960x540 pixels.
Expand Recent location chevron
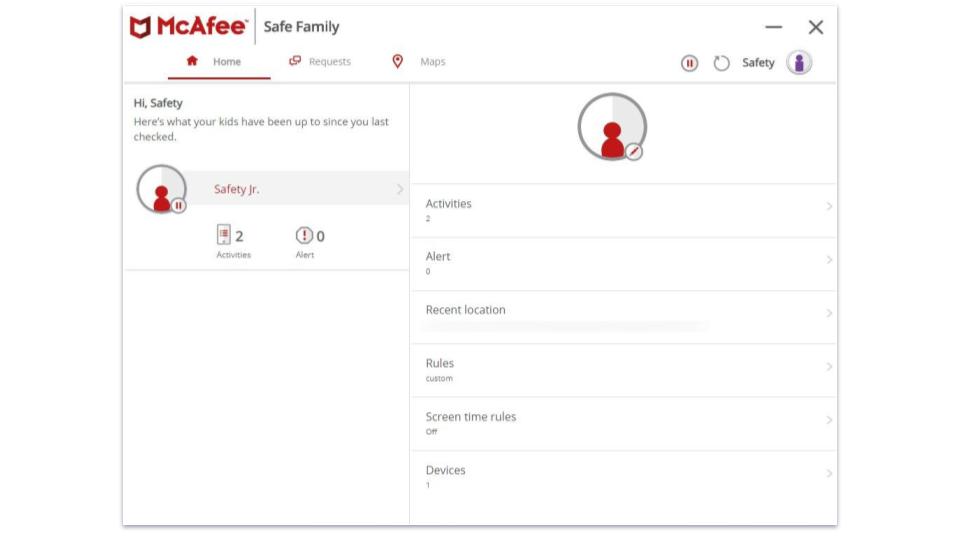[x=829, y=313]
